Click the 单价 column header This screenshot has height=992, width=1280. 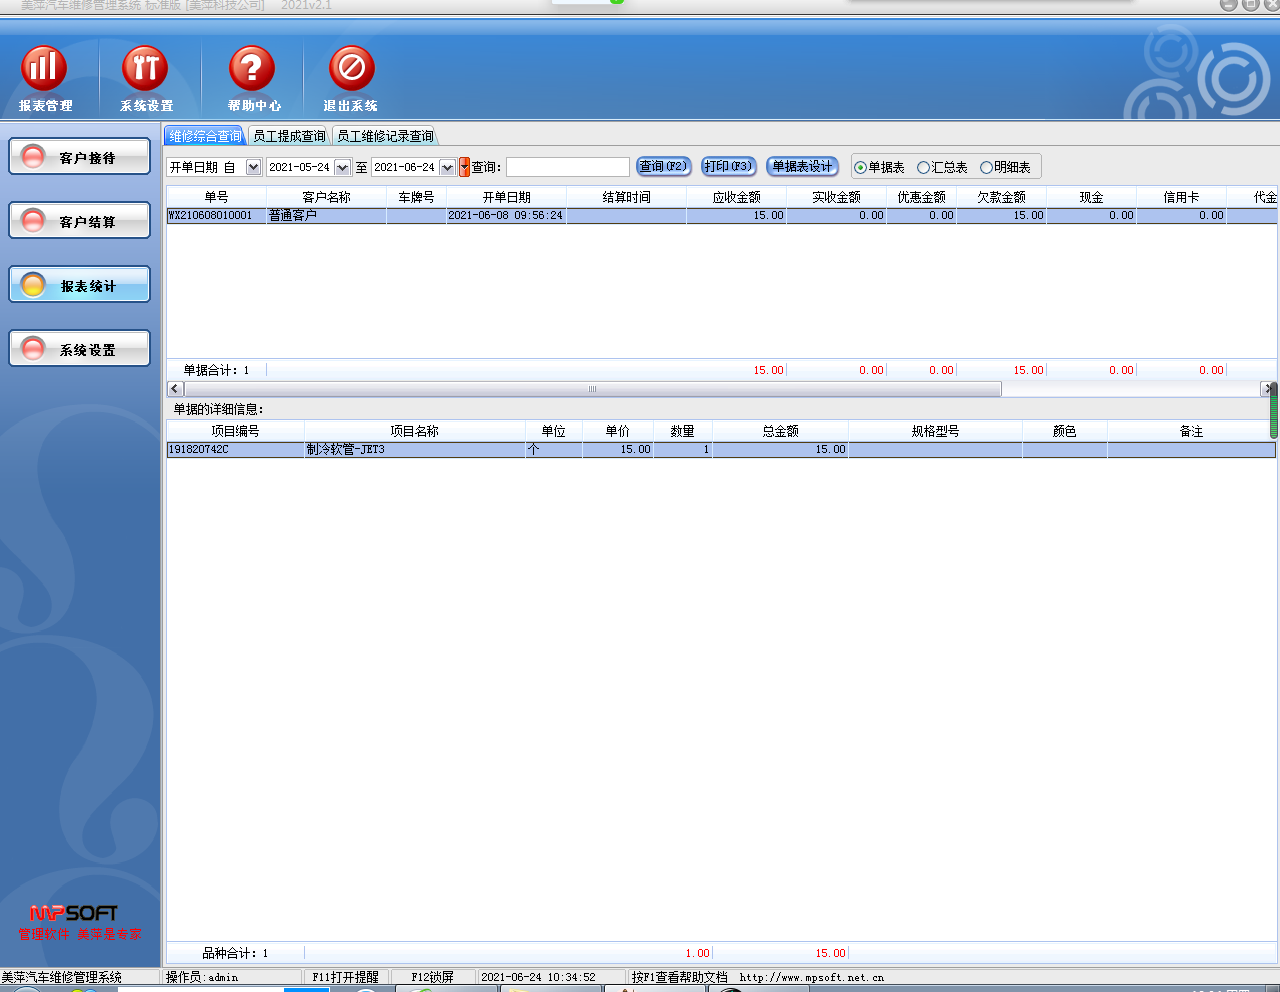point(618,431)
